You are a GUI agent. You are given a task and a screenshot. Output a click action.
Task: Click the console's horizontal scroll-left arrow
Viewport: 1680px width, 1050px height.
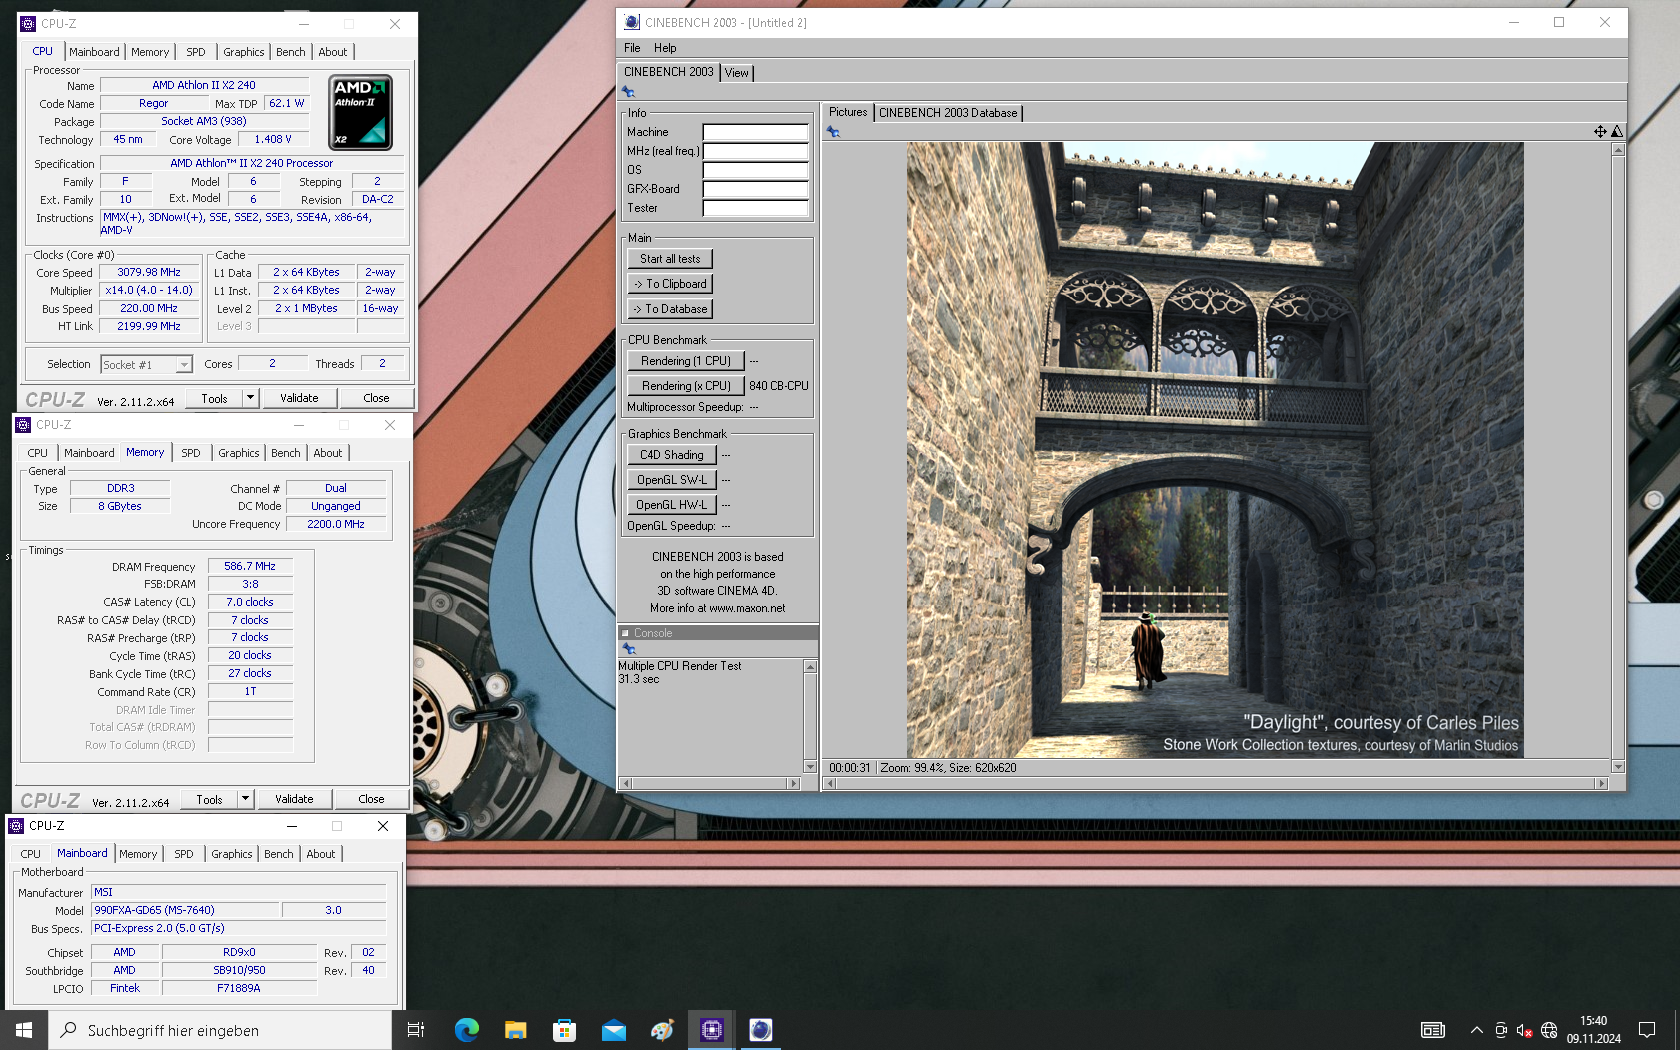click(626, 784)
